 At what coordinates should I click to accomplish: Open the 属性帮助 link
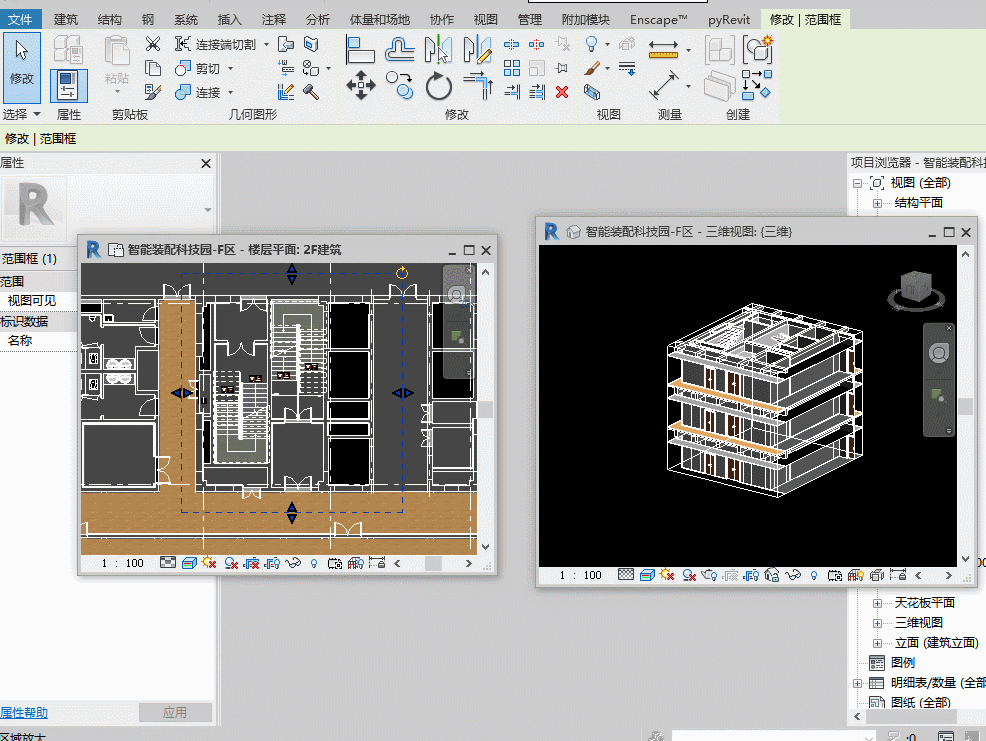[x=24, y=713]
